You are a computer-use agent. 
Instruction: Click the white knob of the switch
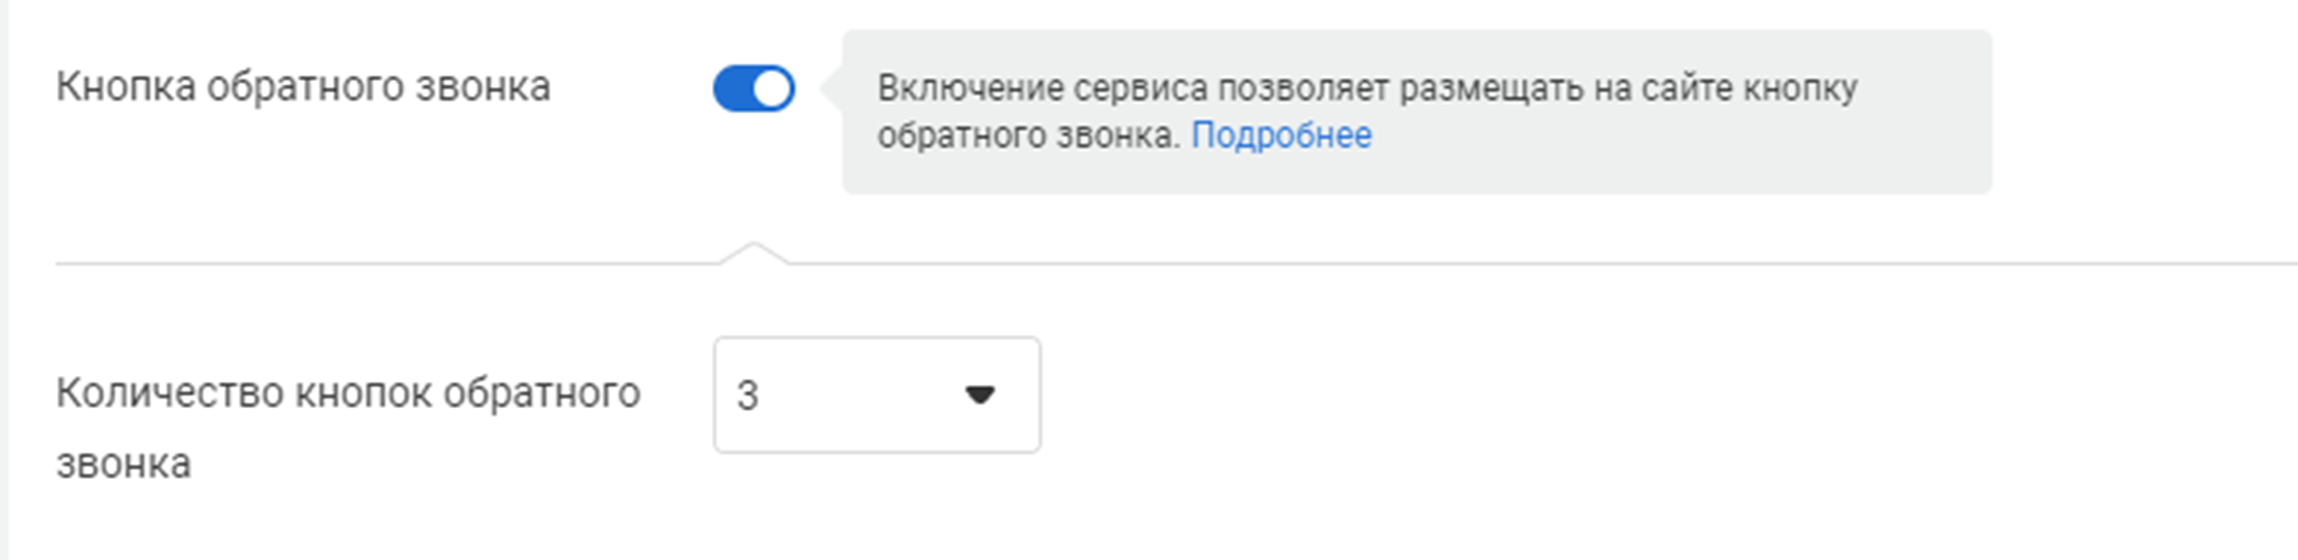pos(772,89)
